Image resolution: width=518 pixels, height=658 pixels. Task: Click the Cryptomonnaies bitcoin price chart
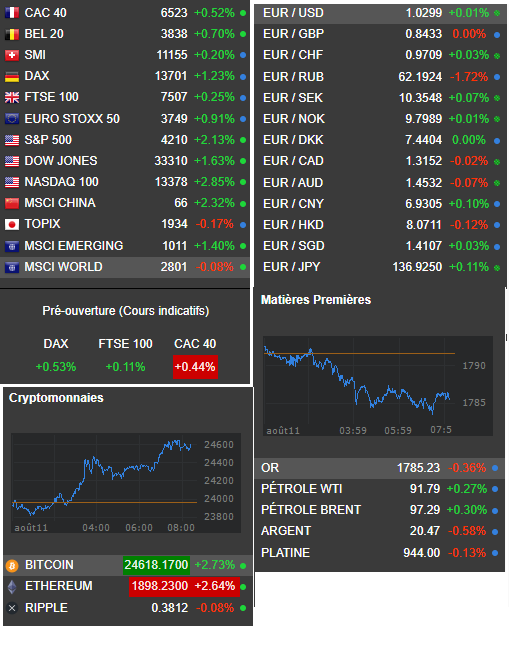coord(126,483)
